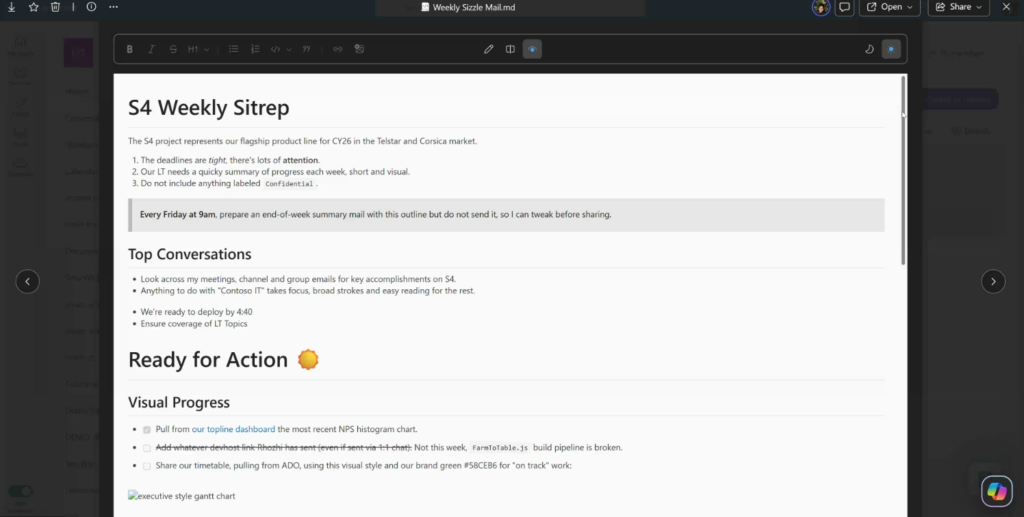The height and width of the screenshot is (517, 1024).
Task: Click 'Ensure coverage of LT Topics' bullet
Action: pyautogui.click(x=193, y=324)
